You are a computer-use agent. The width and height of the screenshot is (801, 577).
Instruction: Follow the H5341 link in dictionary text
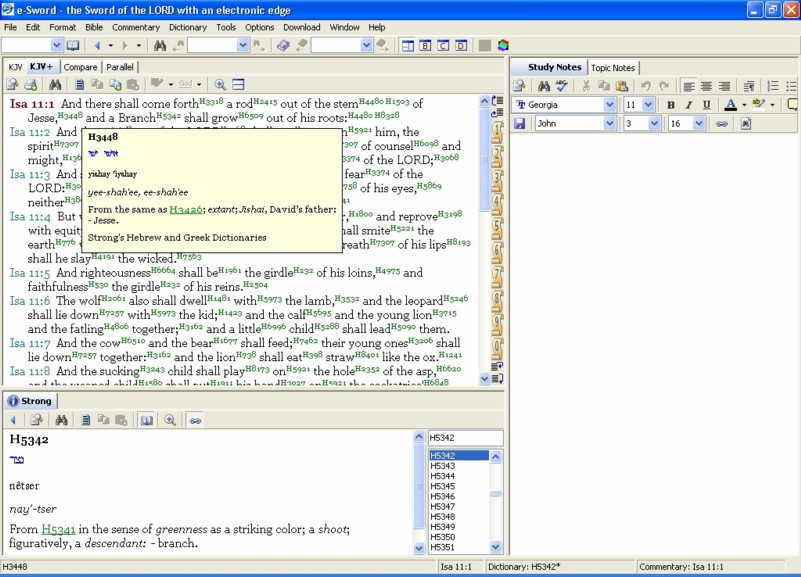pyautogui.click(x=58, y=529)
